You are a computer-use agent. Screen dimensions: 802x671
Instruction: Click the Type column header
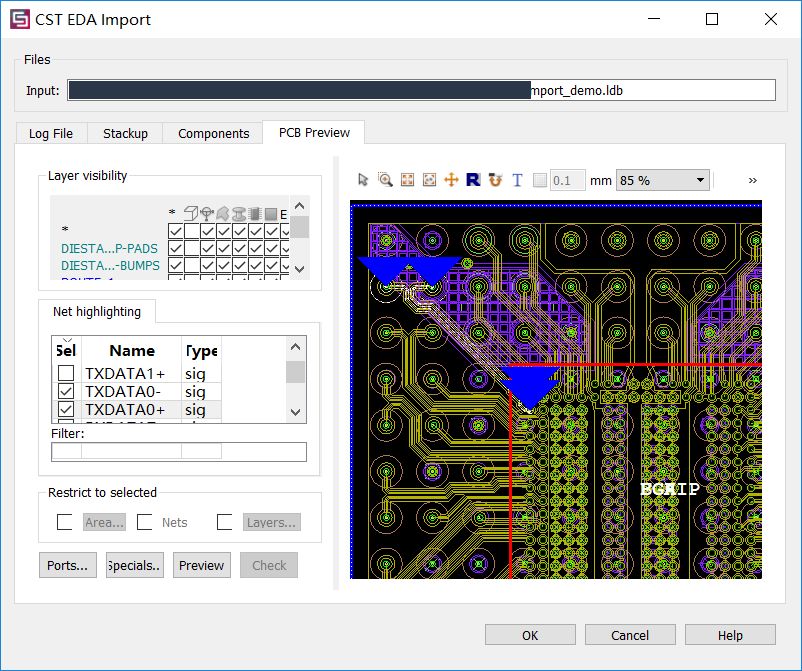point(202,350)
